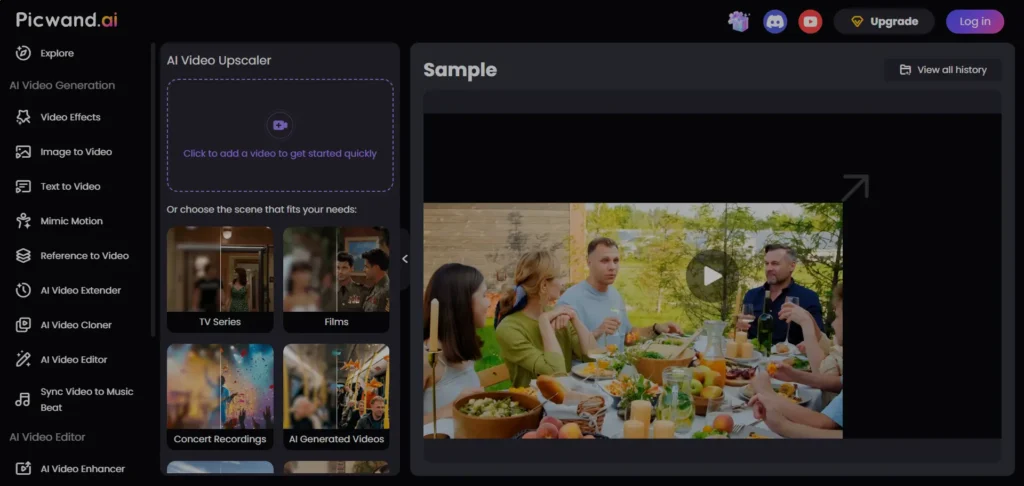Click View all history button
This screenshot has width=1024, height=486.
943,70
